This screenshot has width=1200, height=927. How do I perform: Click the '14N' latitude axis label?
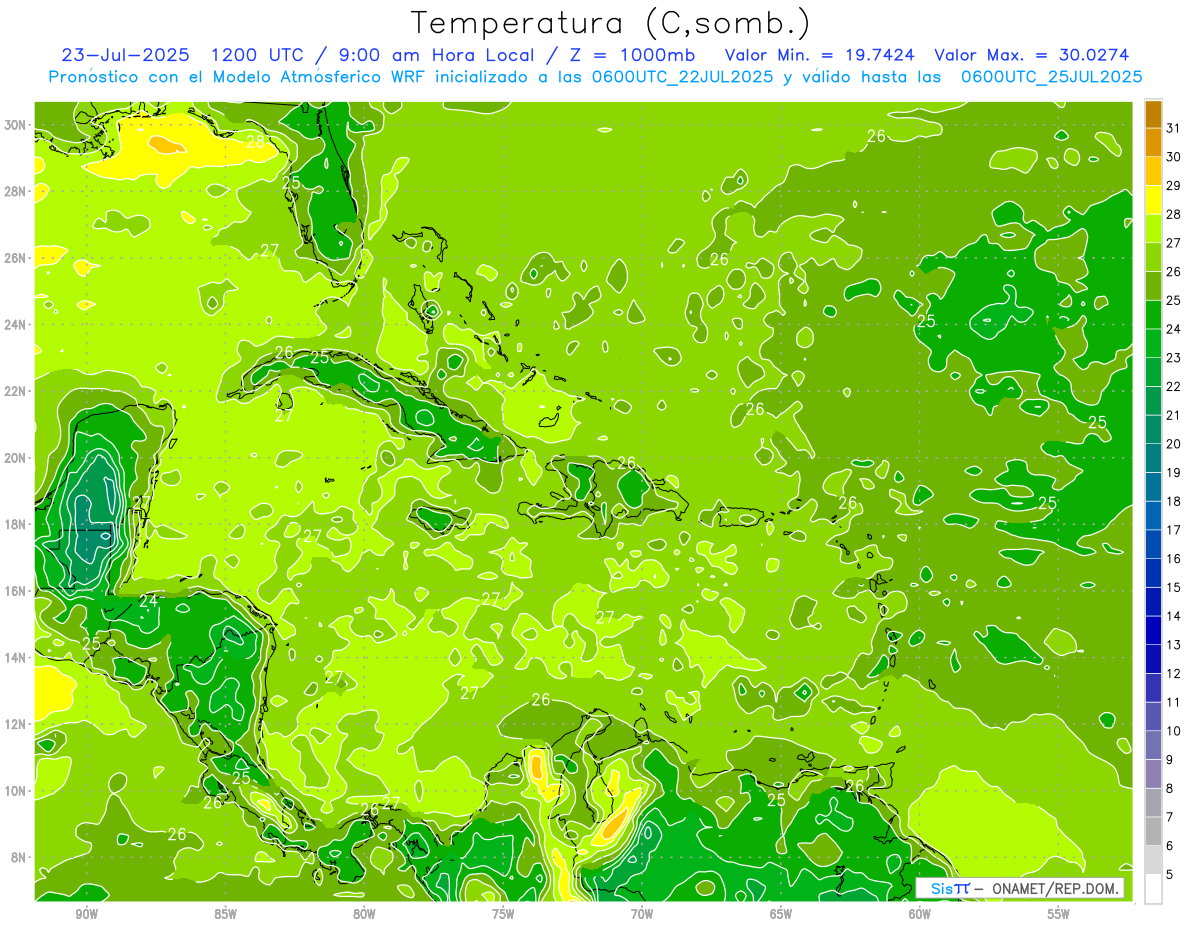pos(17,658)
